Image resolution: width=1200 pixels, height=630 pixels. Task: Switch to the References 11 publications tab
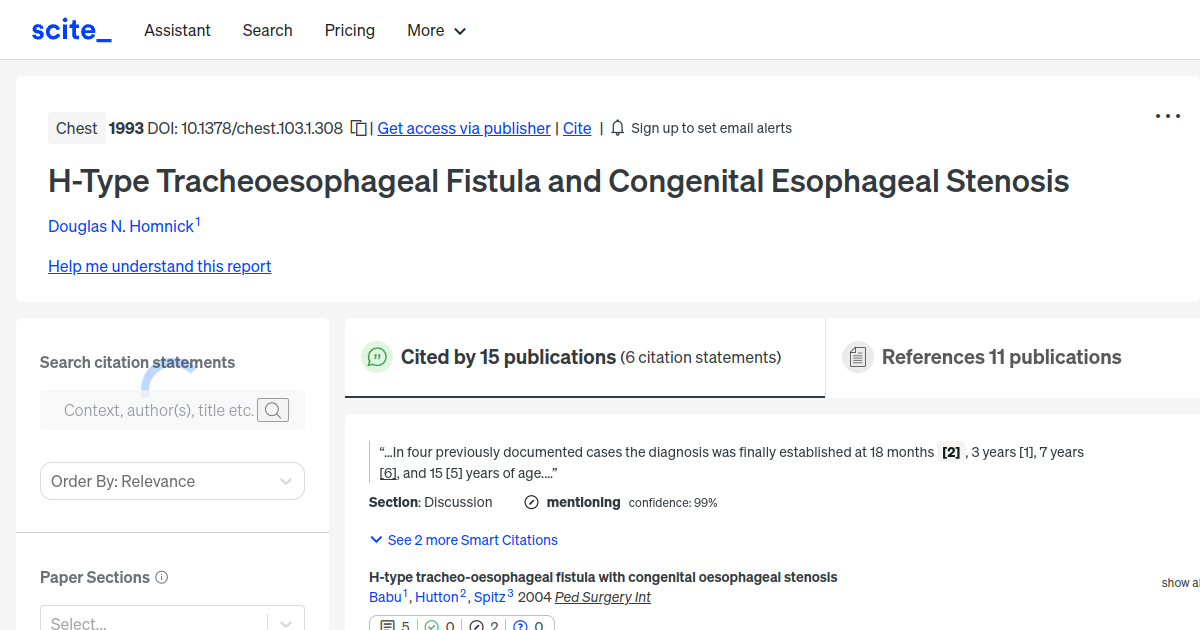point(1000,357)
